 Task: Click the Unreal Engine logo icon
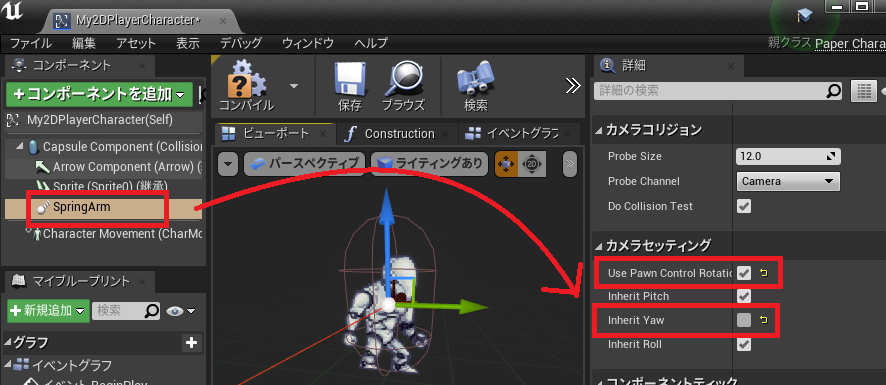(12, 11)
